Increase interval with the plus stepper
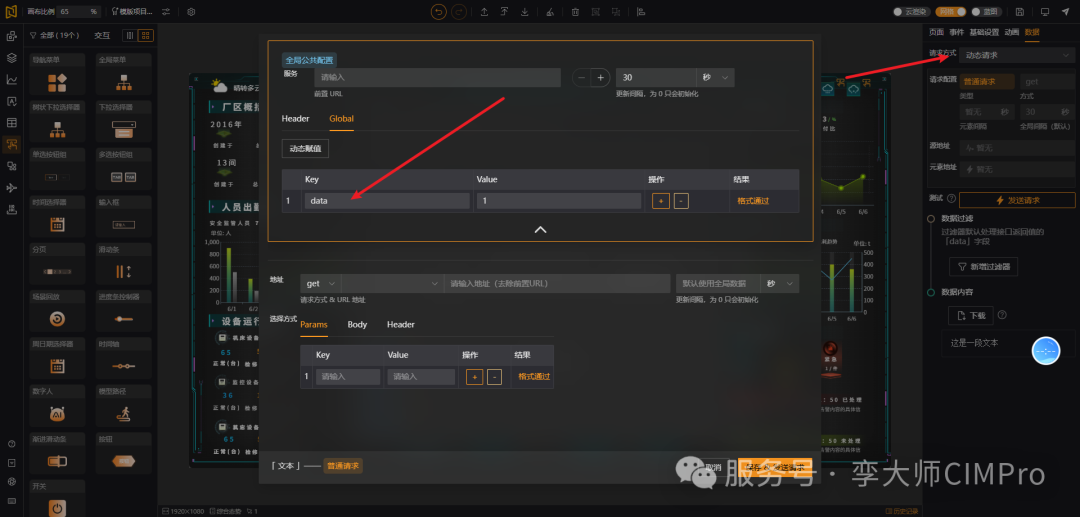This screenshot has height=517, width=1080. point(600,78)
